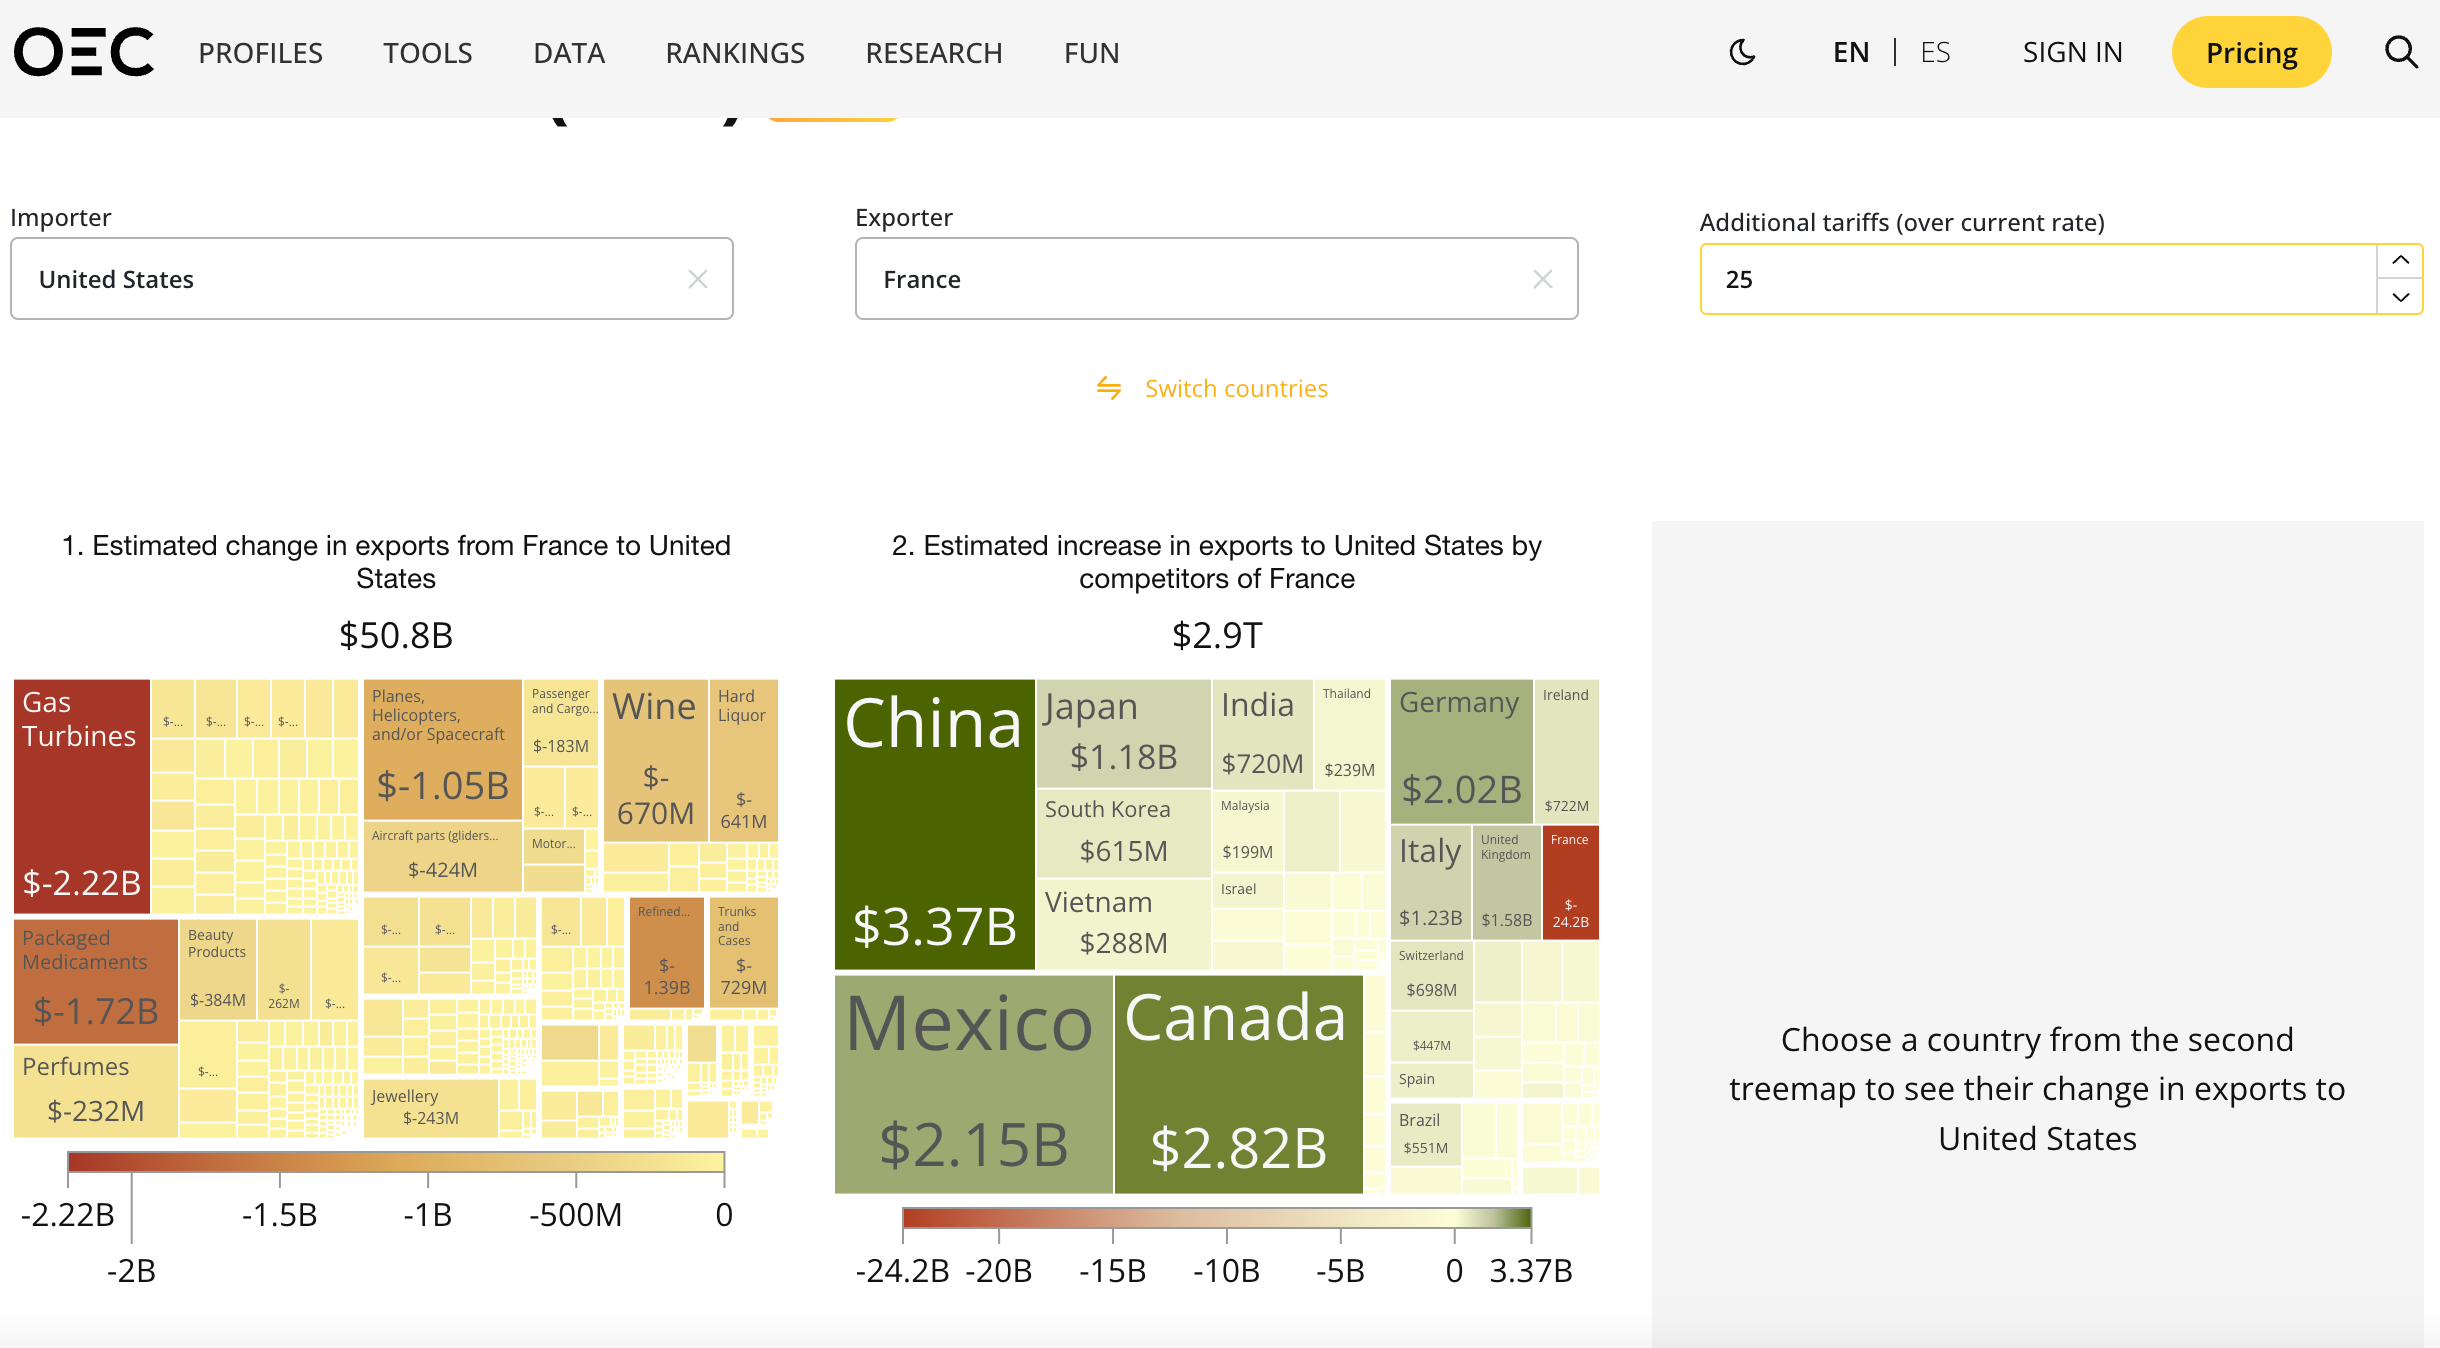This screenshot has height=1348, width=2440.
Task: Select the Gas Turbines treemap tile
Action: coord(82,796)
